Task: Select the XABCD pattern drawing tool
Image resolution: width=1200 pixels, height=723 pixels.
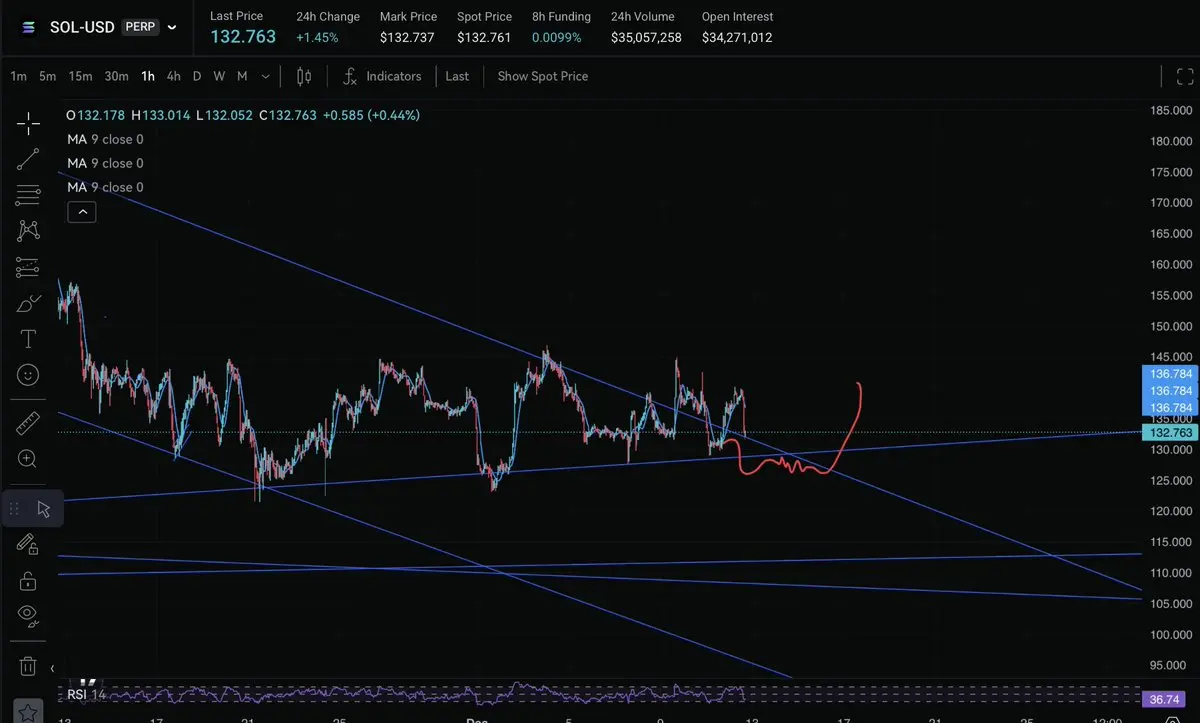Action: 28,231
